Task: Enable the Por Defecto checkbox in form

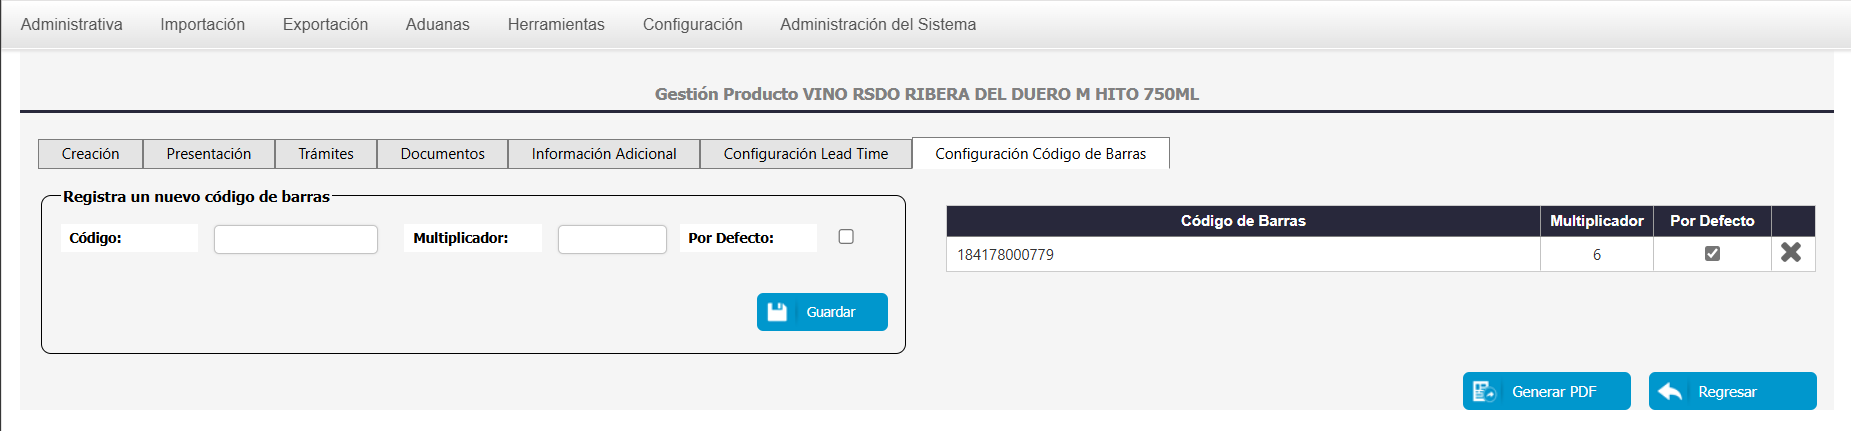Action: [x=846, y=237]
